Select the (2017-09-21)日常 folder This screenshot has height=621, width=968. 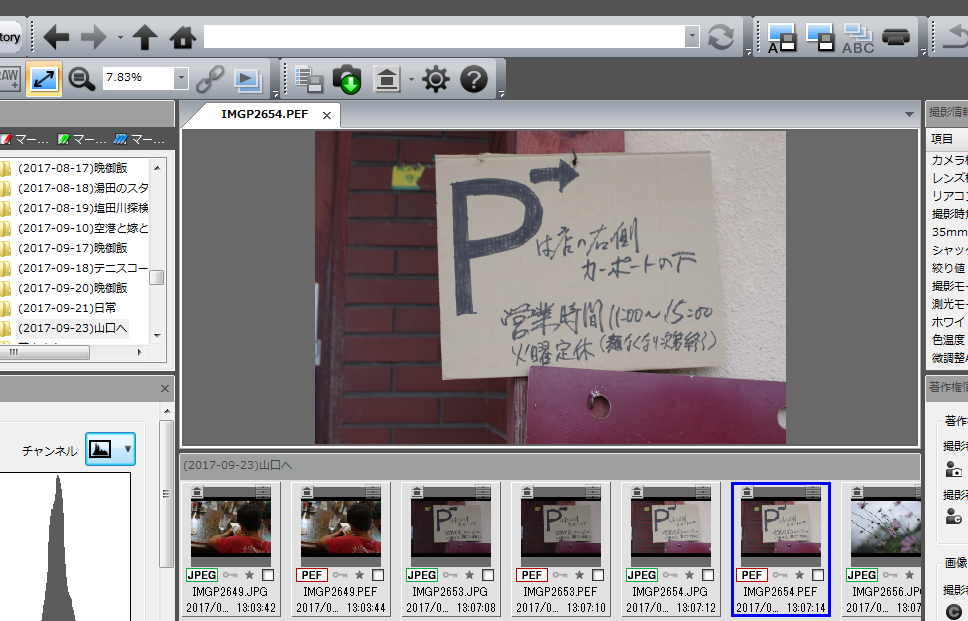[73, 308]
